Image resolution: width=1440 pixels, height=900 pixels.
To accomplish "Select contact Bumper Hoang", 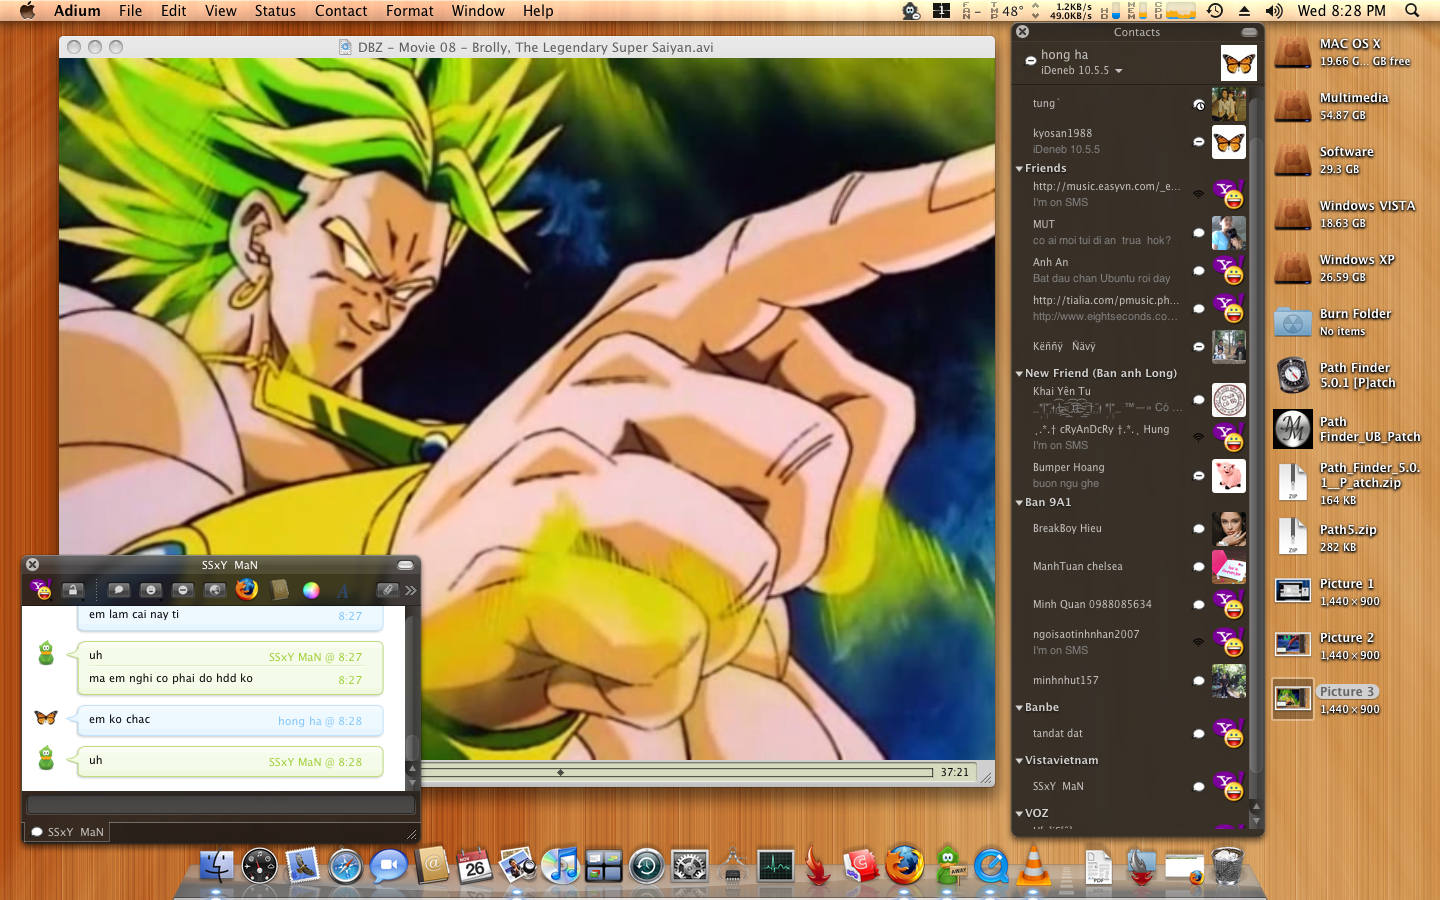I will pos(1131,476).
